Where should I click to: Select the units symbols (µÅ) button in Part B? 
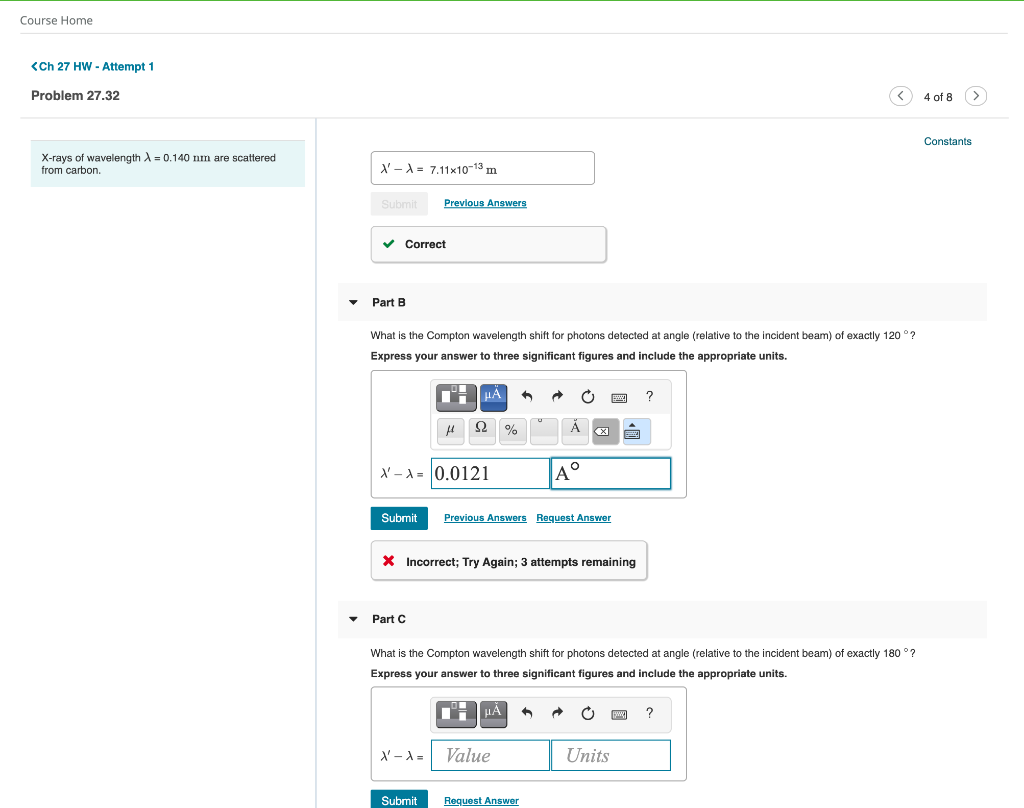click(493, 396)
